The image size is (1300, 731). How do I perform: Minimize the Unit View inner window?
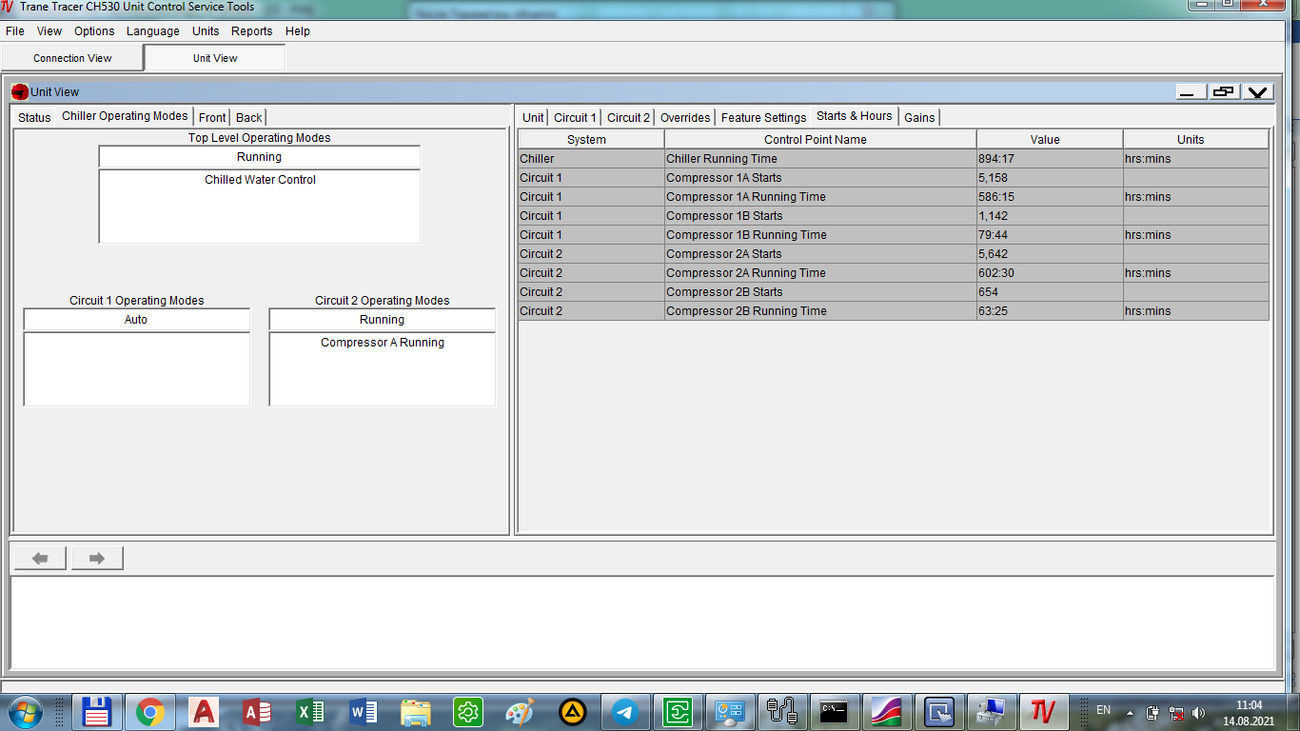point(1190,92)
